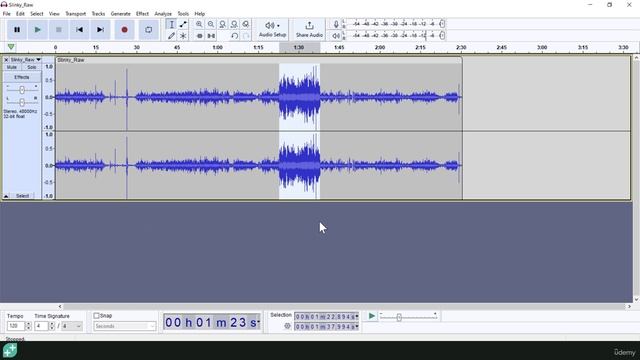This screenshot has height=360, width=640.
Task: Click the horizontal scrollbar left arrow
Action: pyautogui.click(x=60, y=306)
